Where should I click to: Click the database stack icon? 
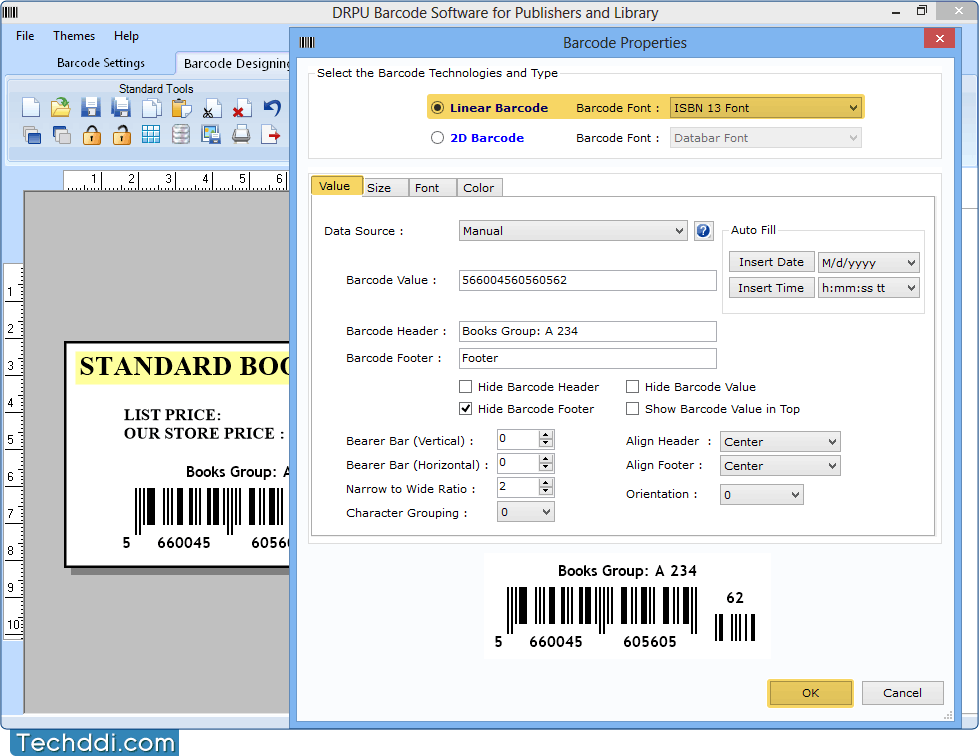coord(181,135)
